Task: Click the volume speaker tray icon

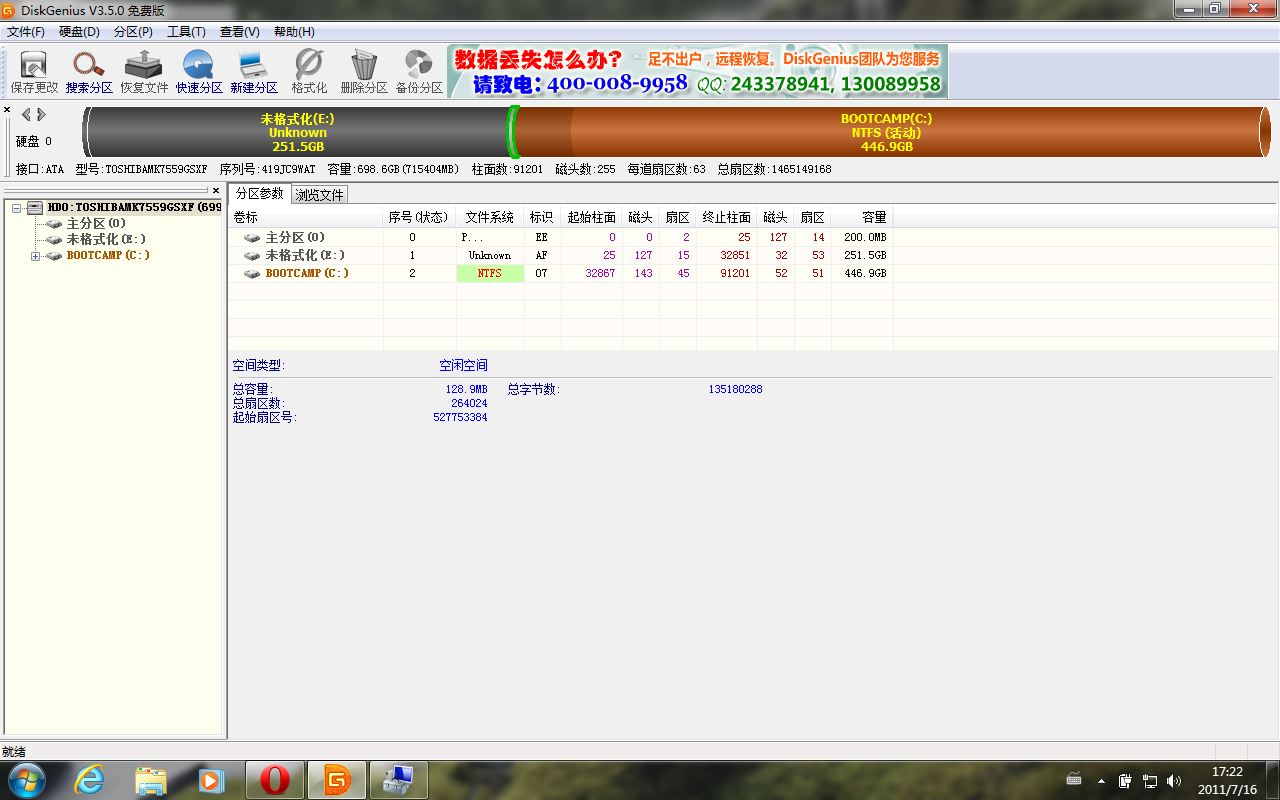Action: click(1173, 780)
